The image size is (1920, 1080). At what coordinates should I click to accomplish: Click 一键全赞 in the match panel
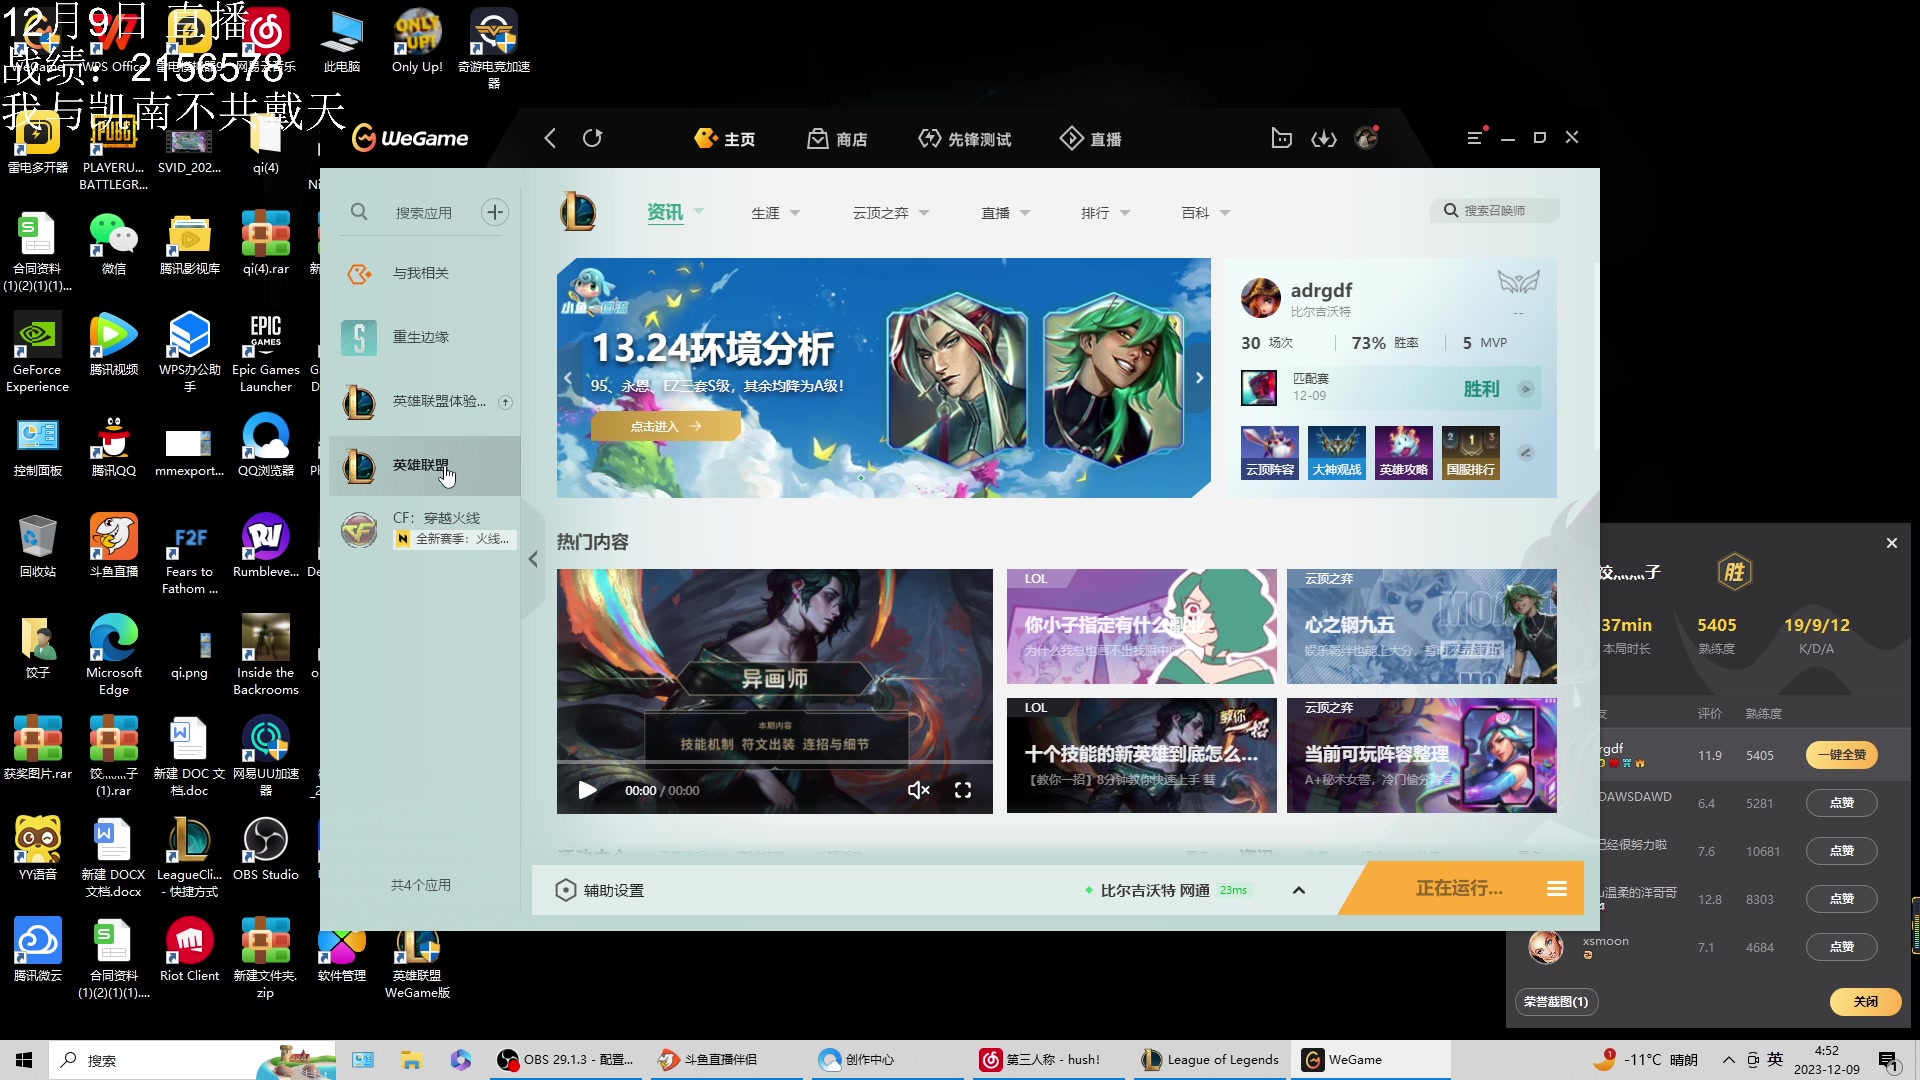click(x=1841, y=755)
